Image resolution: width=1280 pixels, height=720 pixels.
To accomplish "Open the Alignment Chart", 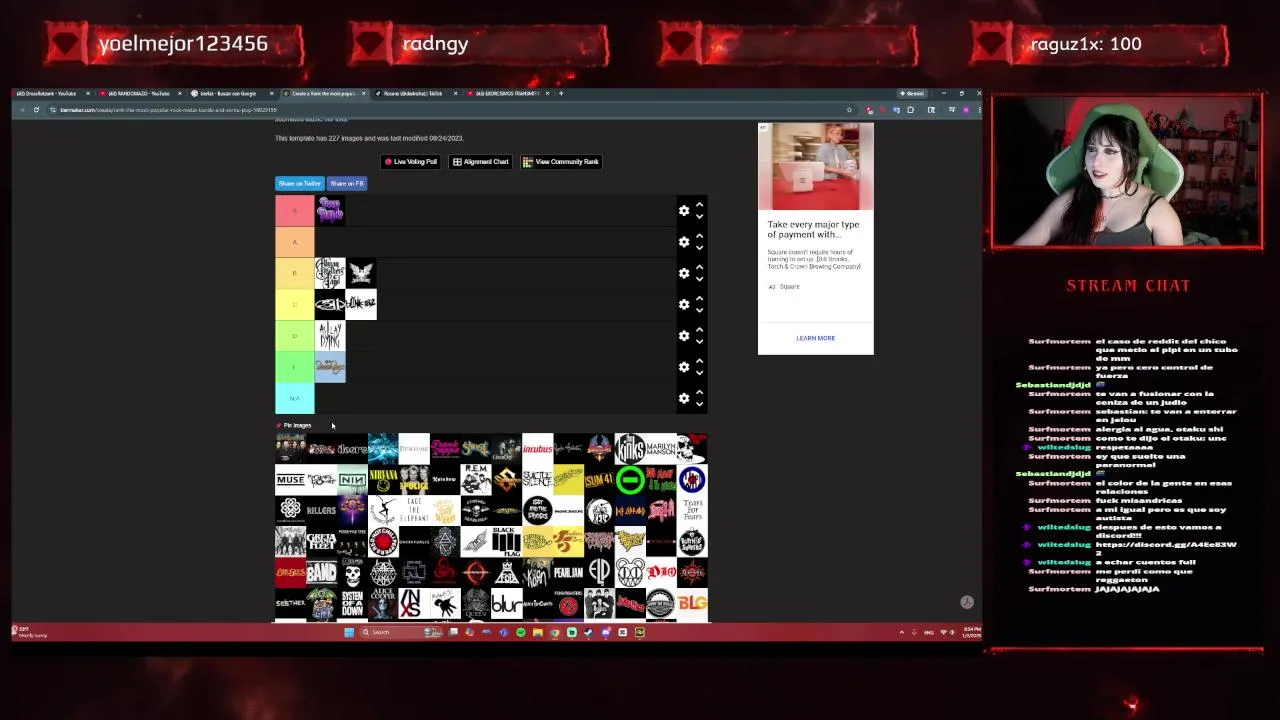I will 481,162.
